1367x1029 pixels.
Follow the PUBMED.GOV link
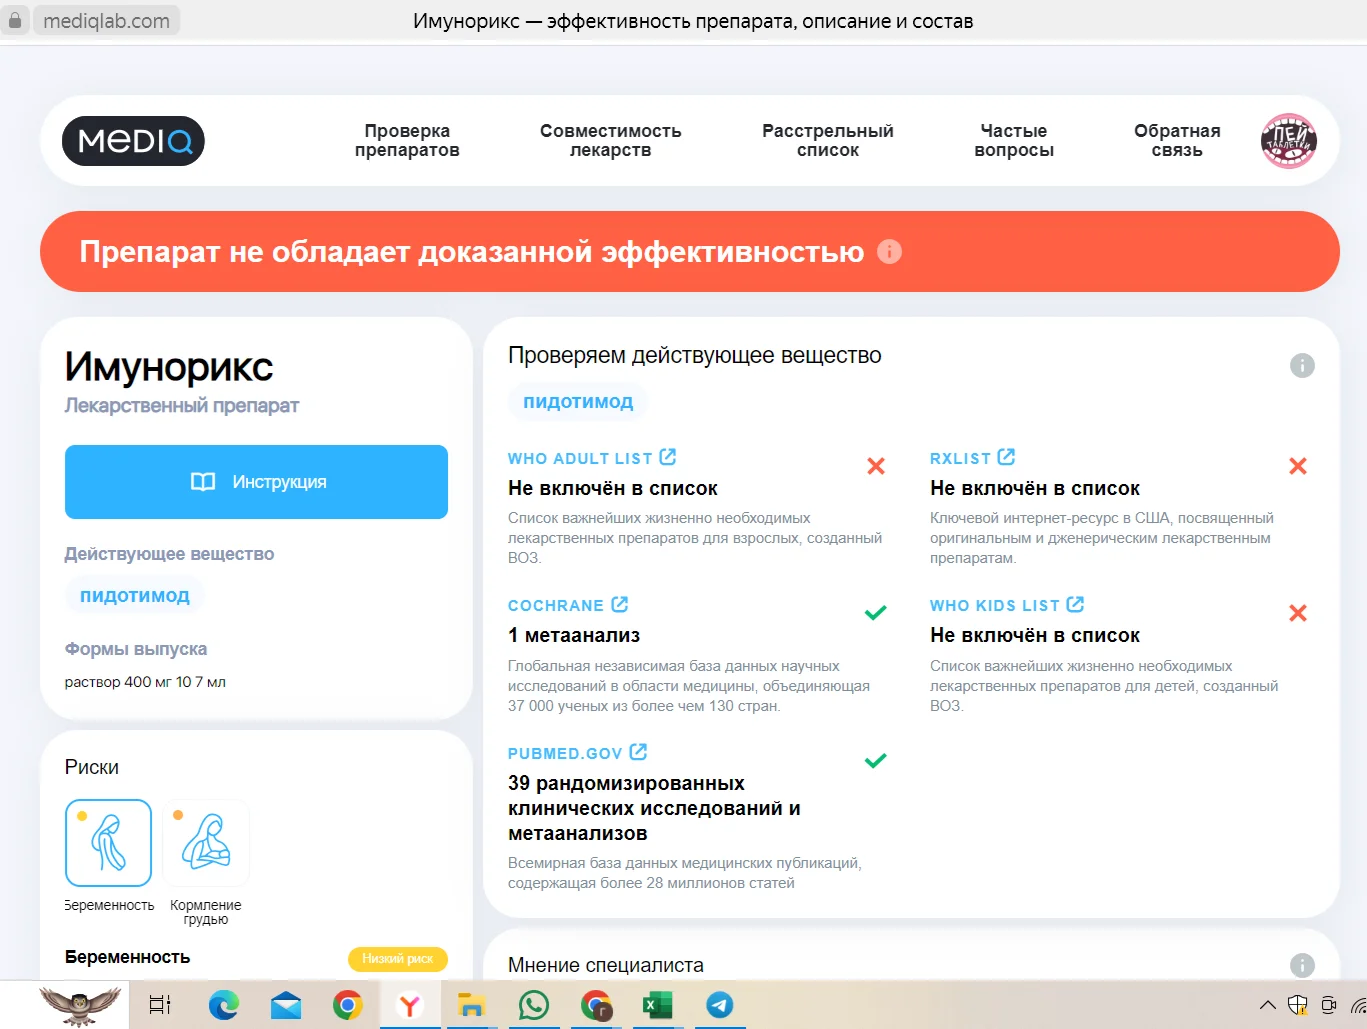tap(565, 753)
